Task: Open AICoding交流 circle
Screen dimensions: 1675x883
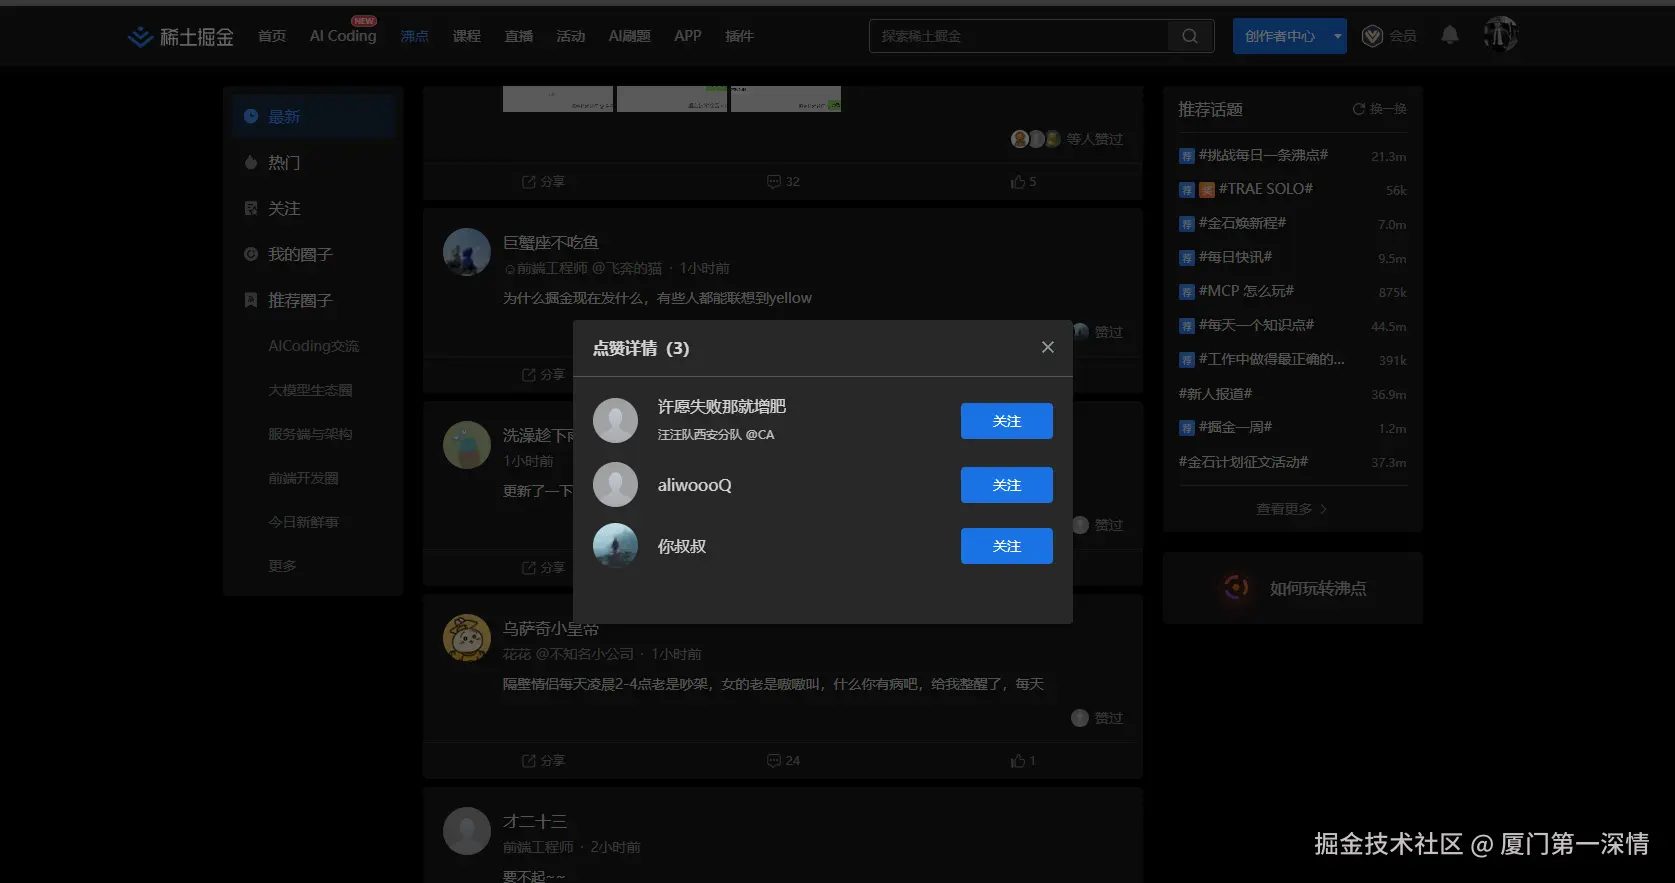Action: point(313,346)
